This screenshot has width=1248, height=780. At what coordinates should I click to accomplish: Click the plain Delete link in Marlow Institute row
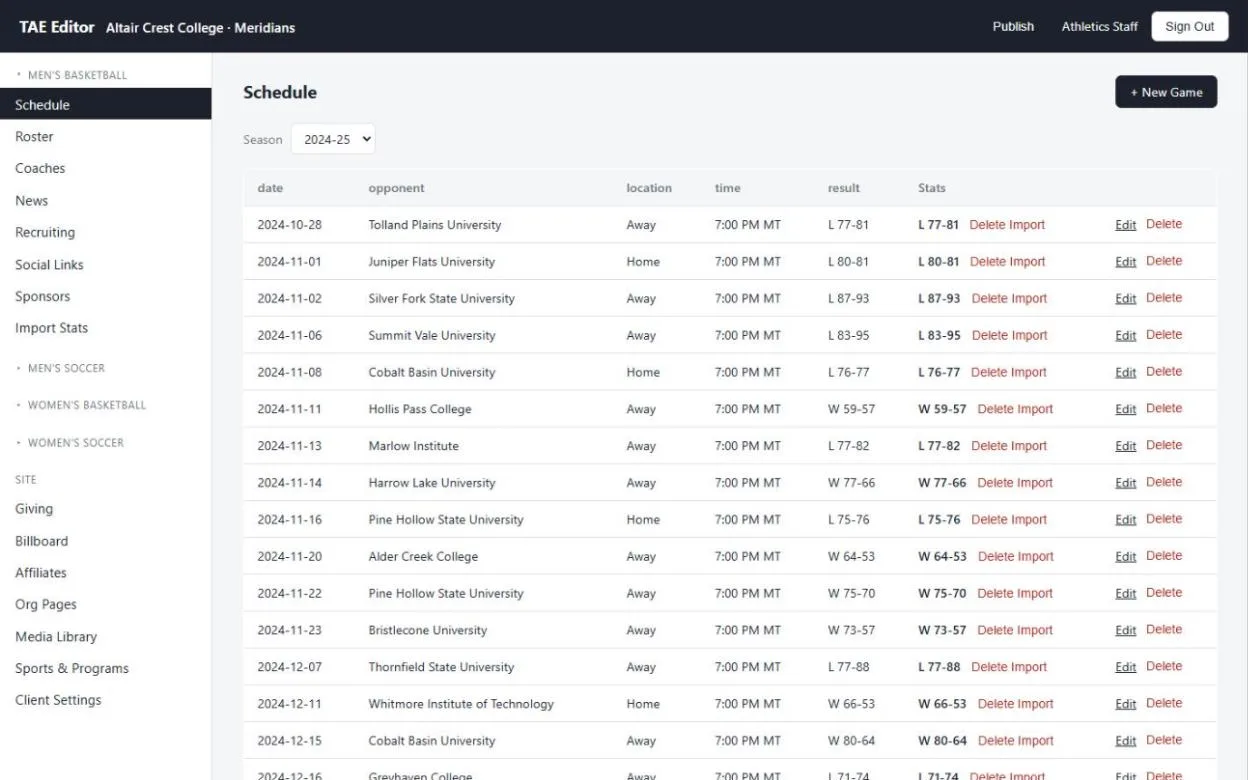click(x=1164, y=445)
